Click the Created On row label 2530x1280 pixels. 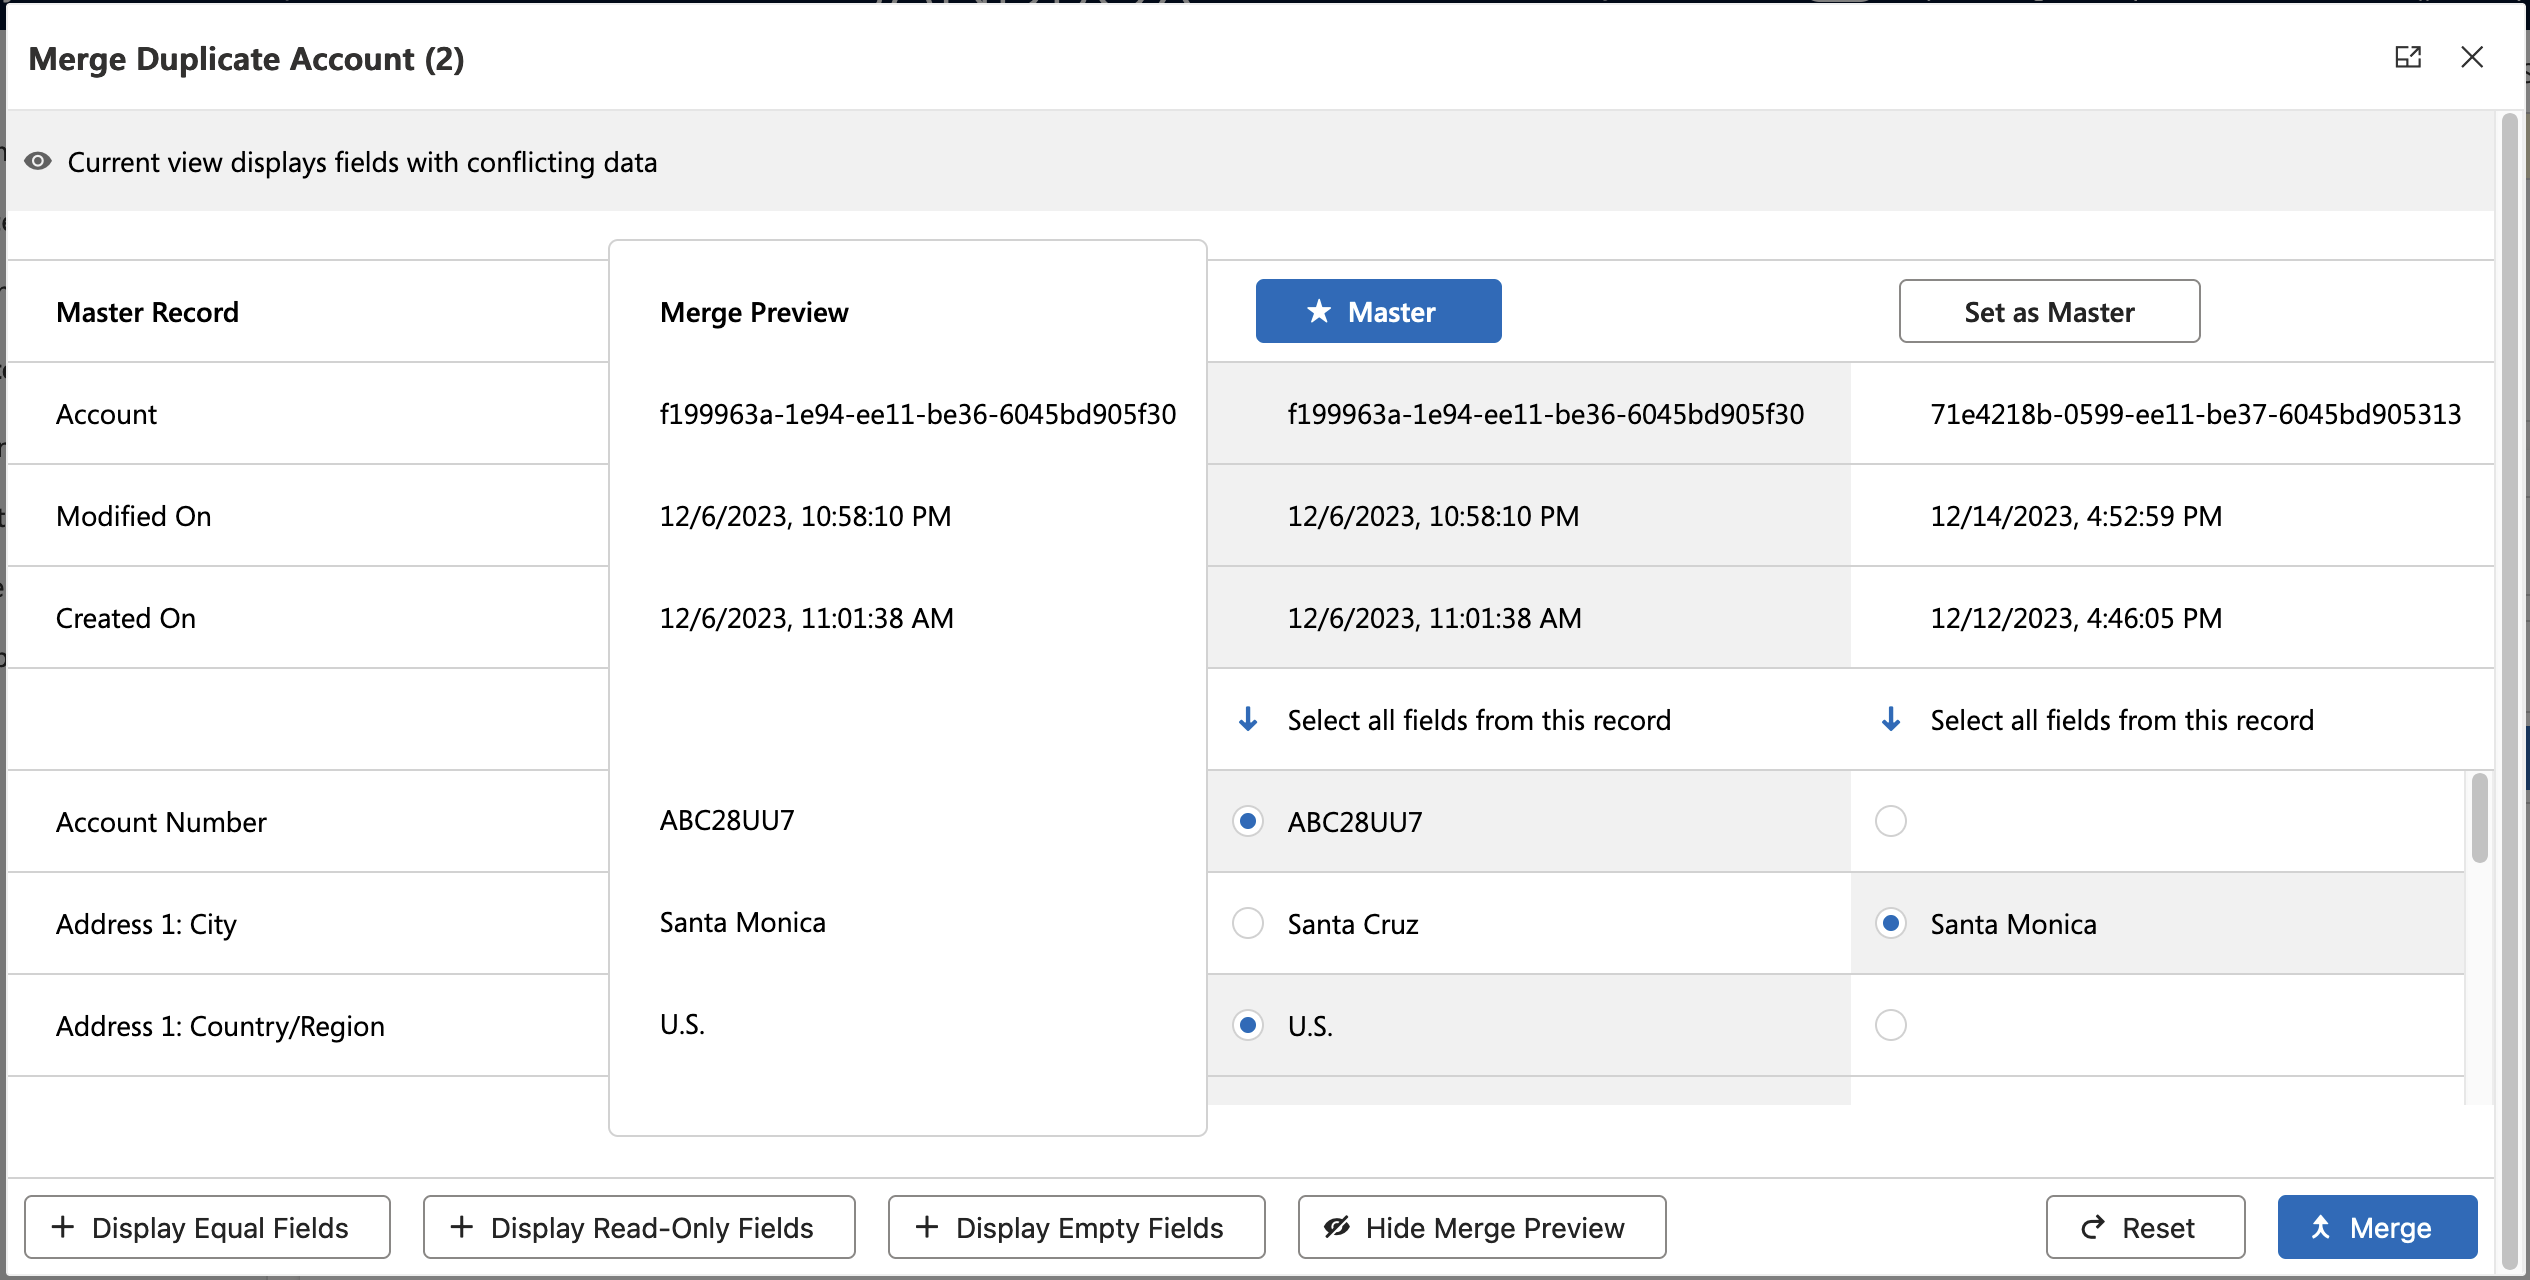click(126, 618)
